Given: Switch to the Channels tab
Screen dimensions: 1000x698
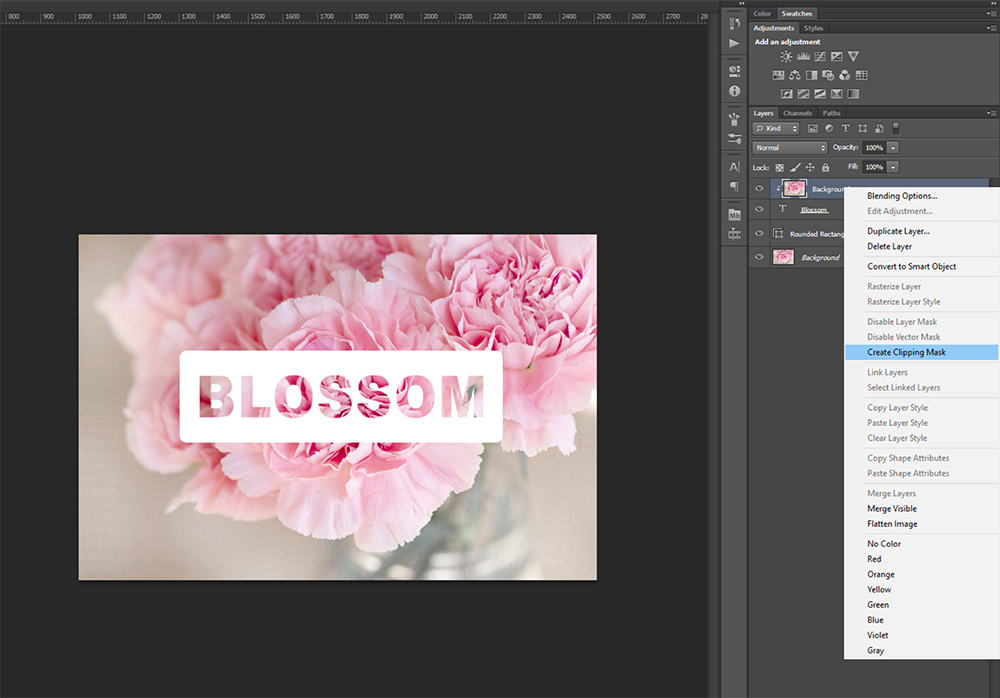Looking at the screenshot, I should point(797,113).
